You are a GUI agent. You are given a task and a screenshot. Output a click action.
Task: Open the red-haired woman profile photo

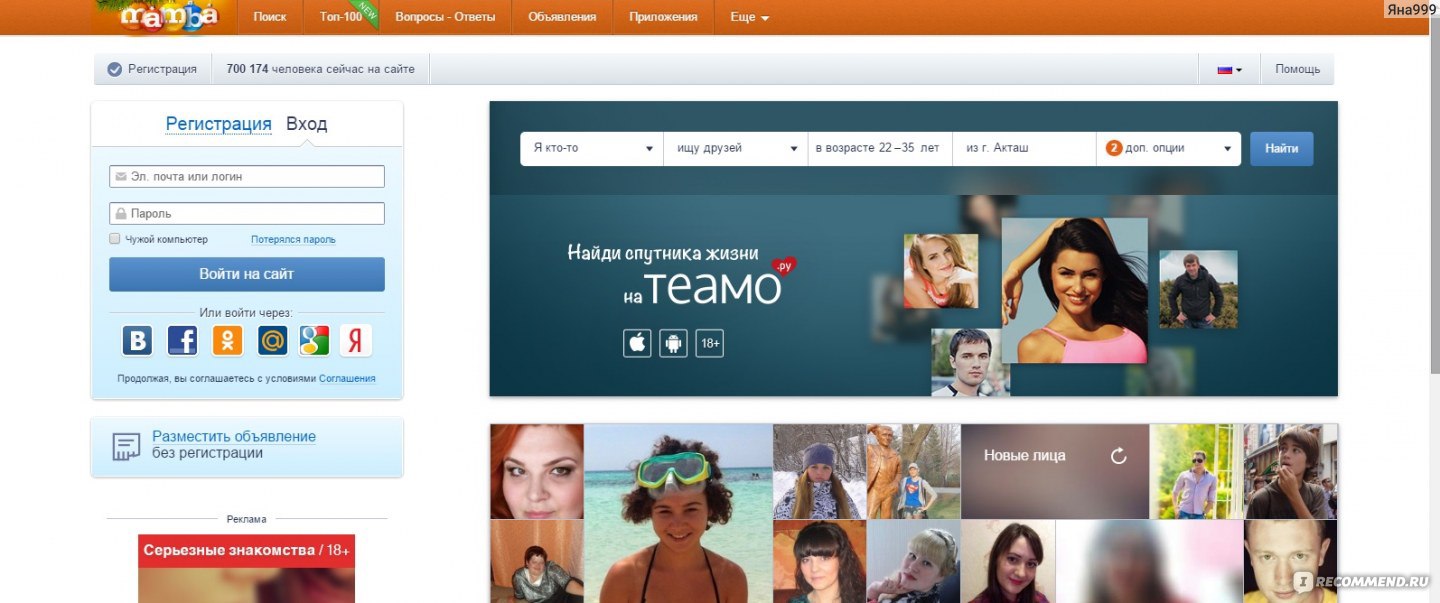tap(537, 471)
